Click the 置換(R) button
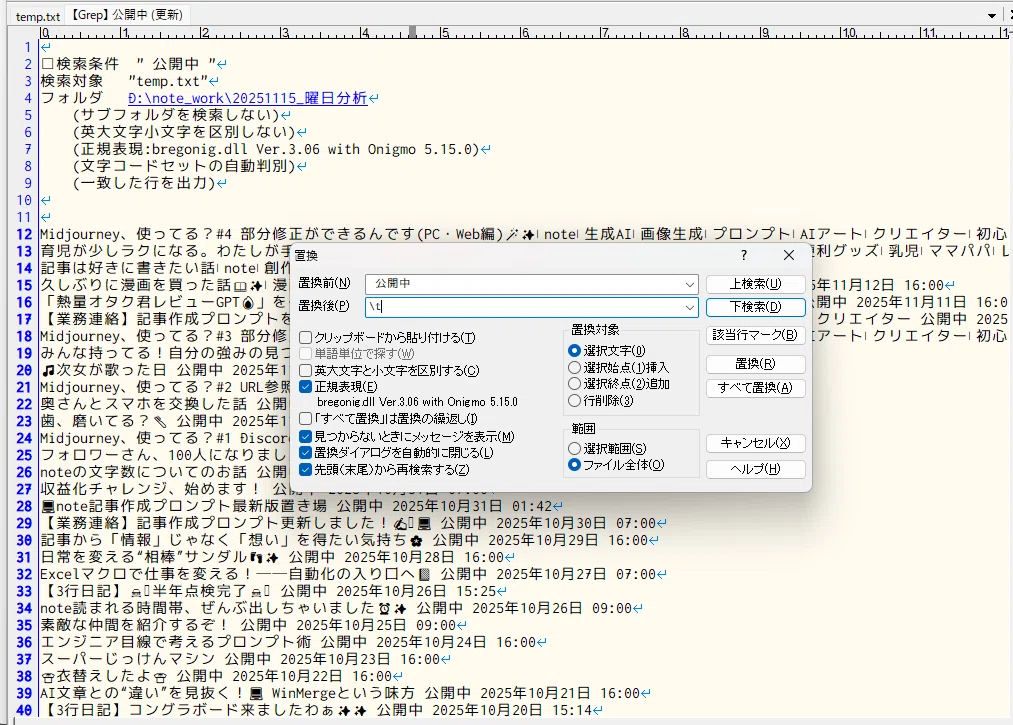 pyautogui.click(x=755, y=364)
